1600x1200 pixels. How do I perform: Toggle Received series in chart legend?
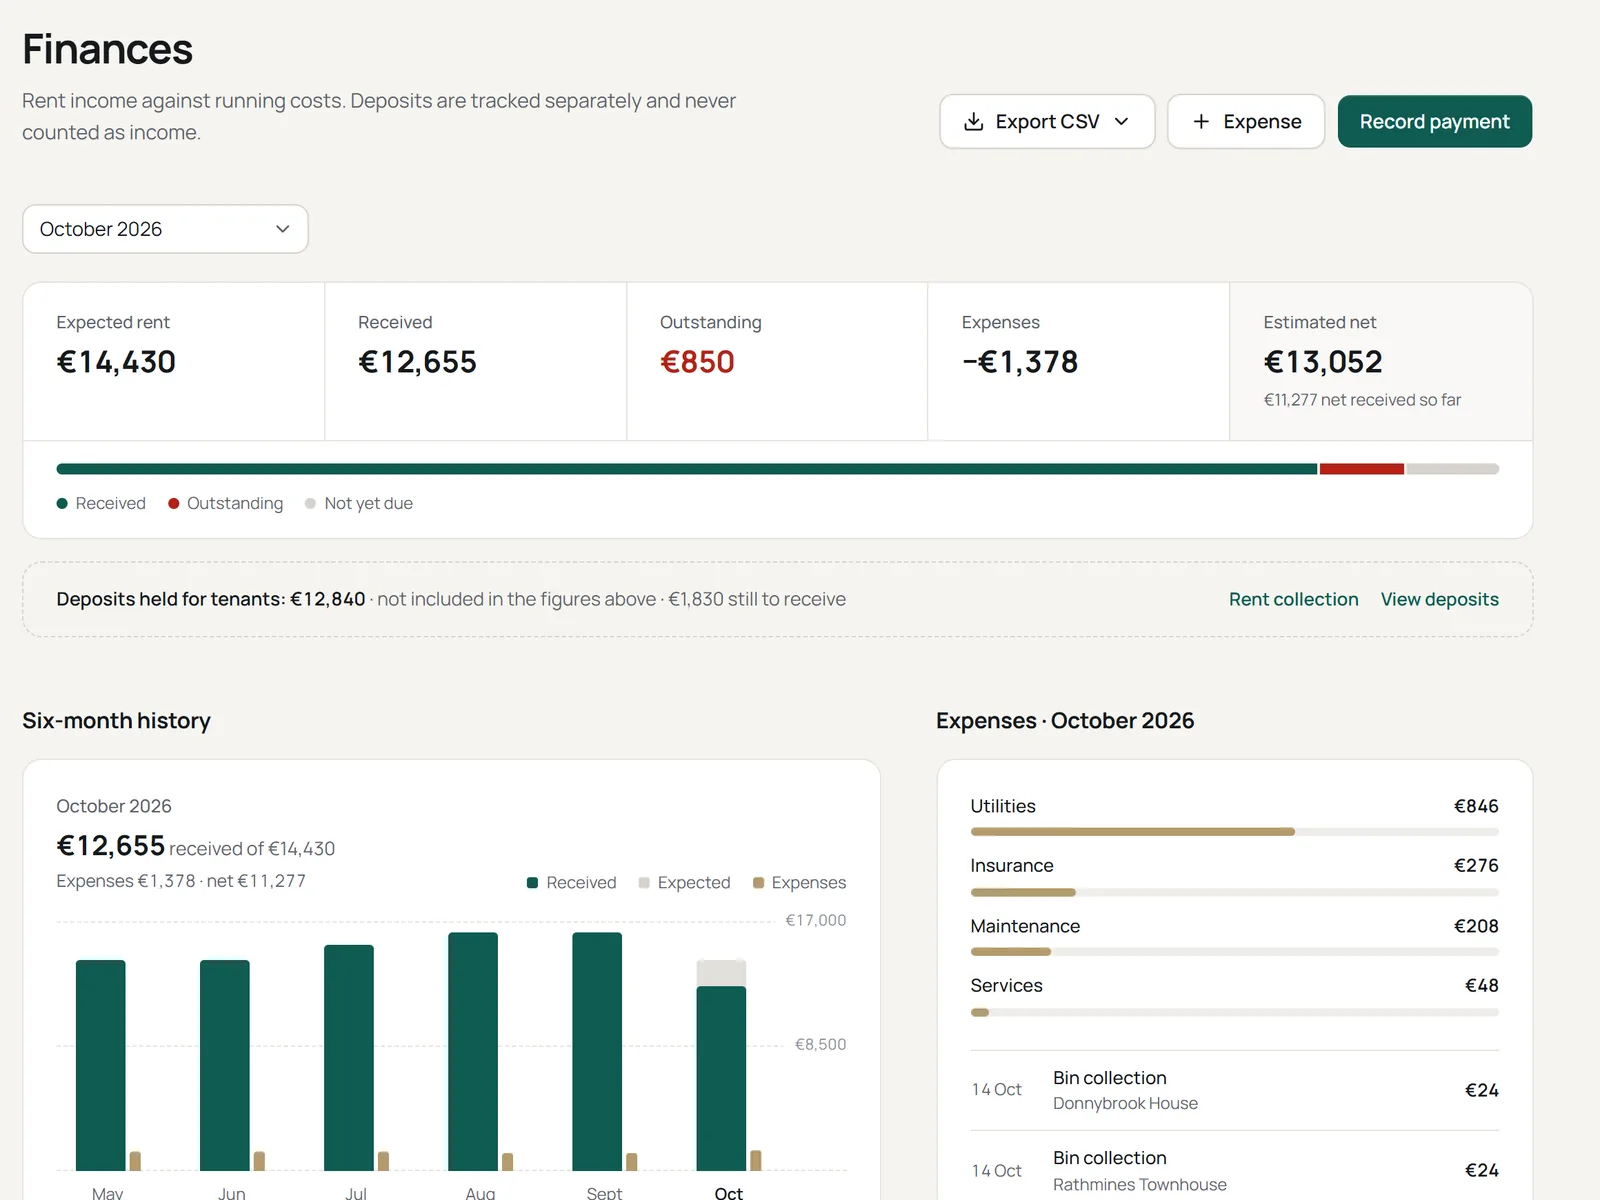click(572, 883)
